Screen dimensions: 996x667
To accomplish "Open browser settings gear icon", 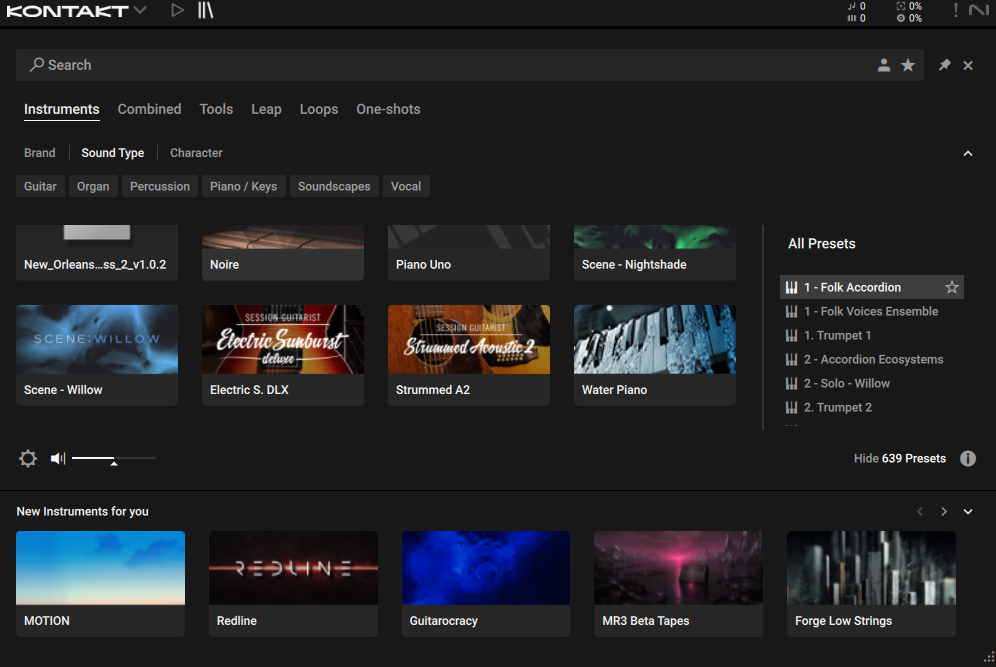I will pos(28,458).
